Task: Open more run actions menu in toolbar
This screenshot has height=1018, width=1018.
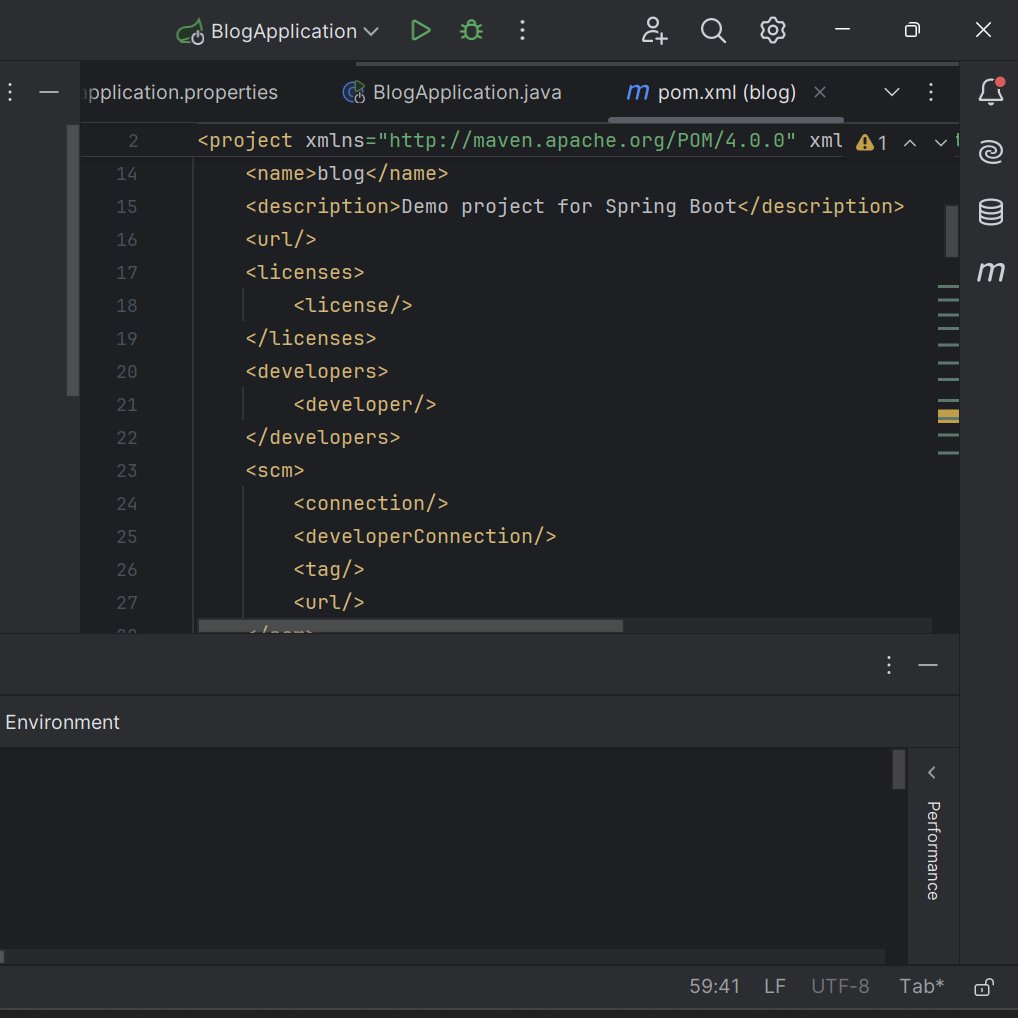Action: tap(522, 31)
